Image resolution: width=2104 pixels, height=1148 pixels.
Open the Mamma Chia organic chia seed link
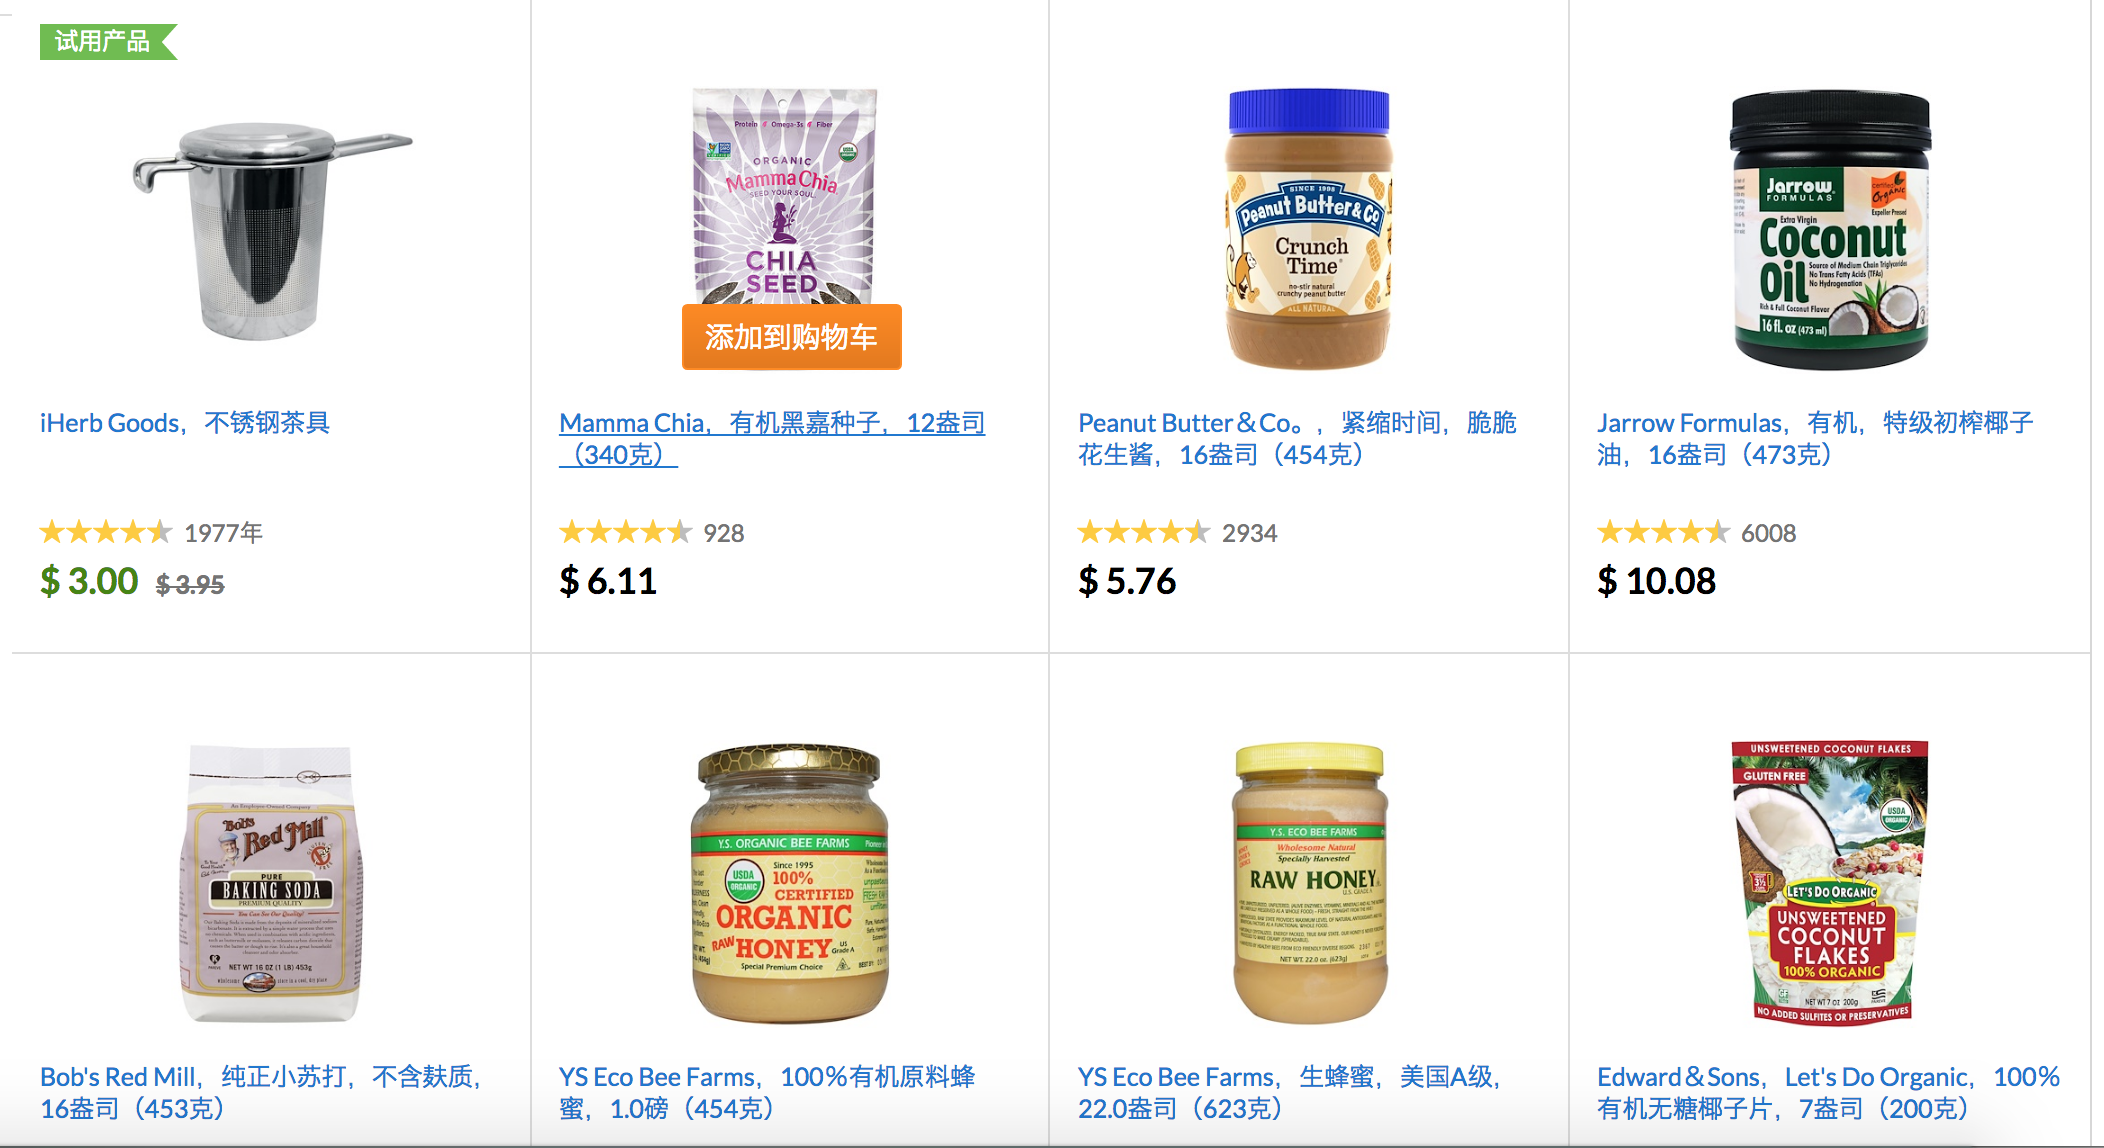tap(772, 438)
